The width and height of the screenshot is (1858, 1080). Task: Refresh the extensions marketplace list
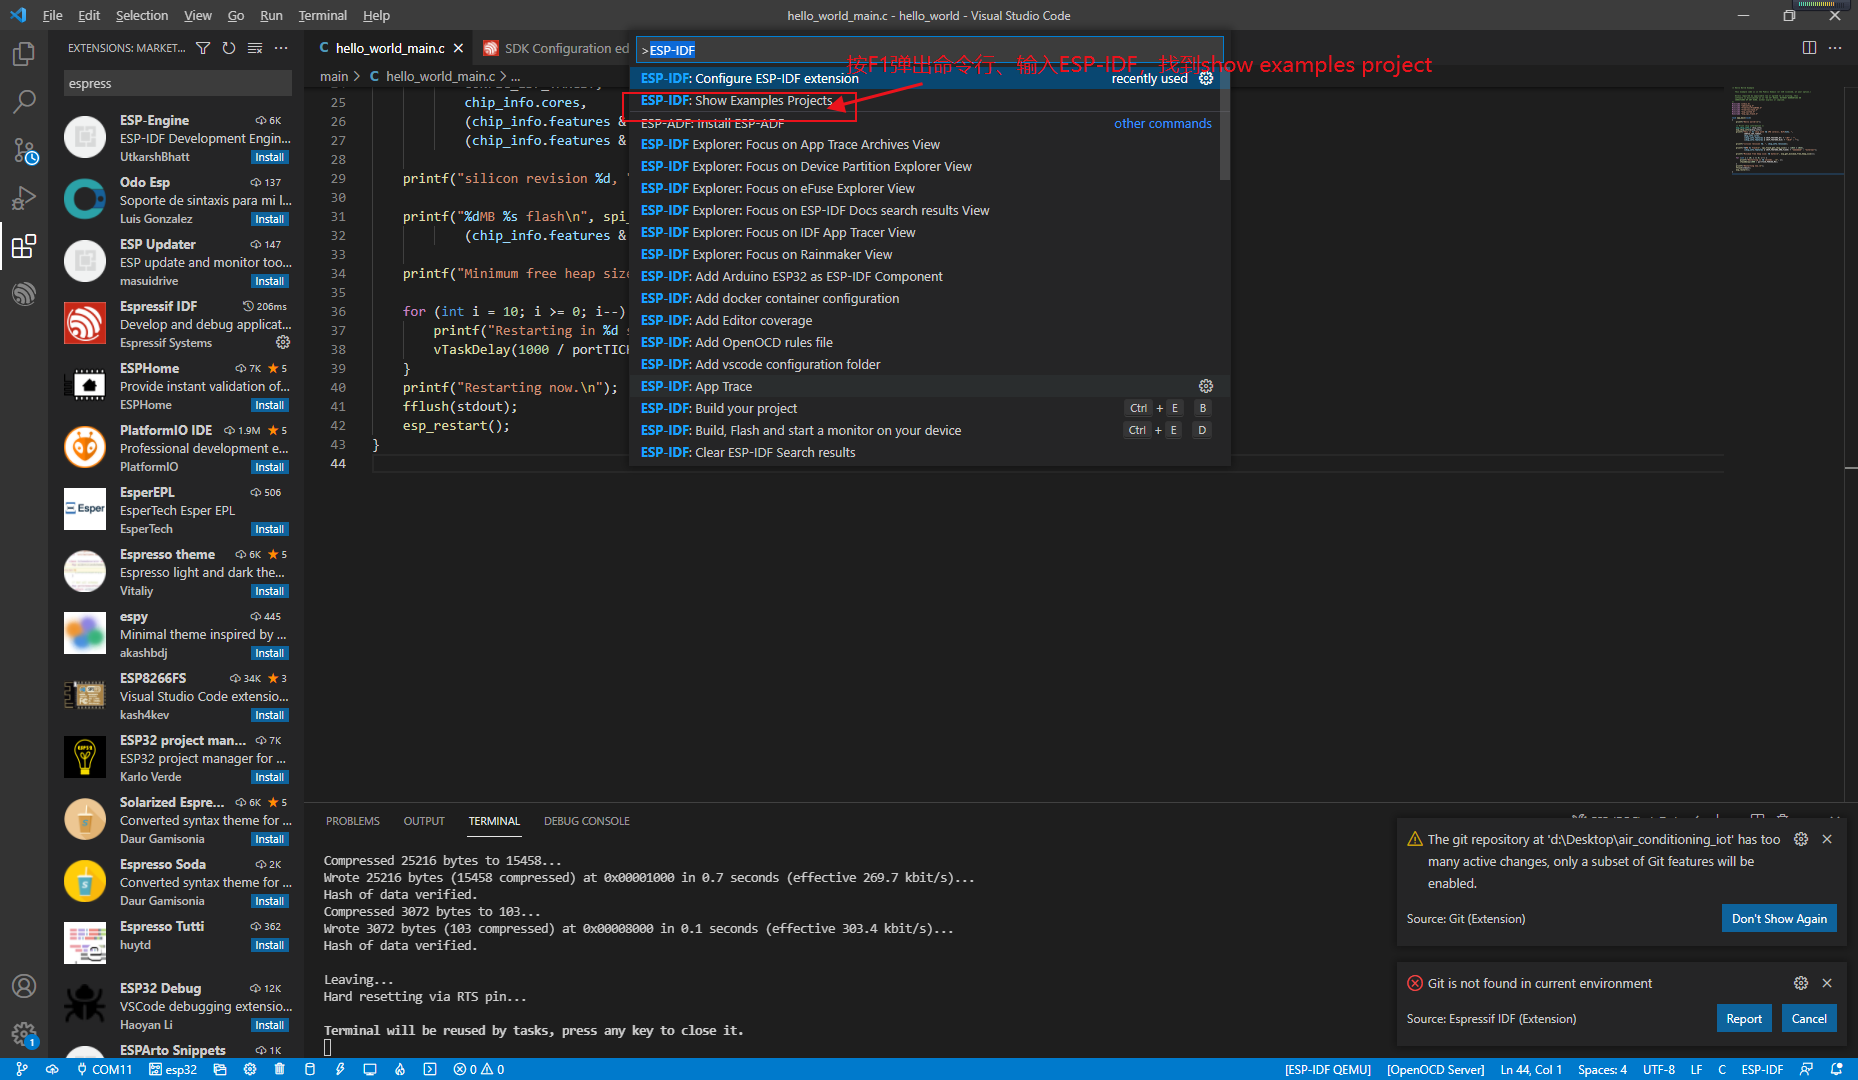tap(229, 48)
